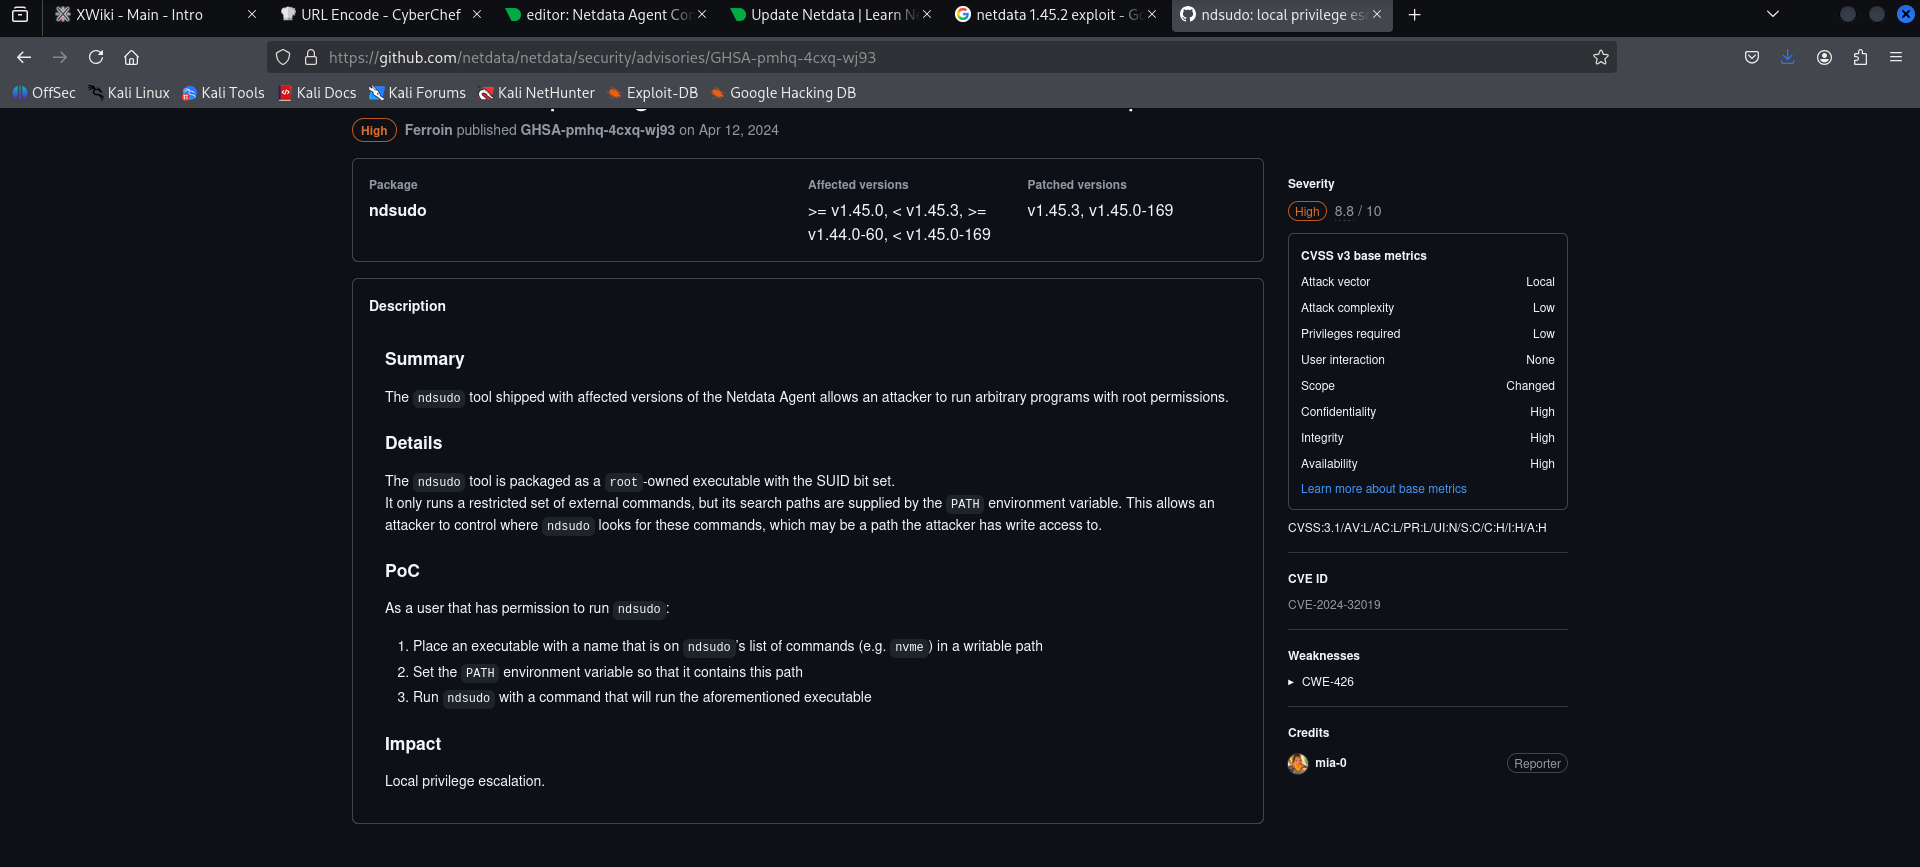Switch to the editor: Netdata Agent tab
The image size is (1920, 867).
pos(608,15)
